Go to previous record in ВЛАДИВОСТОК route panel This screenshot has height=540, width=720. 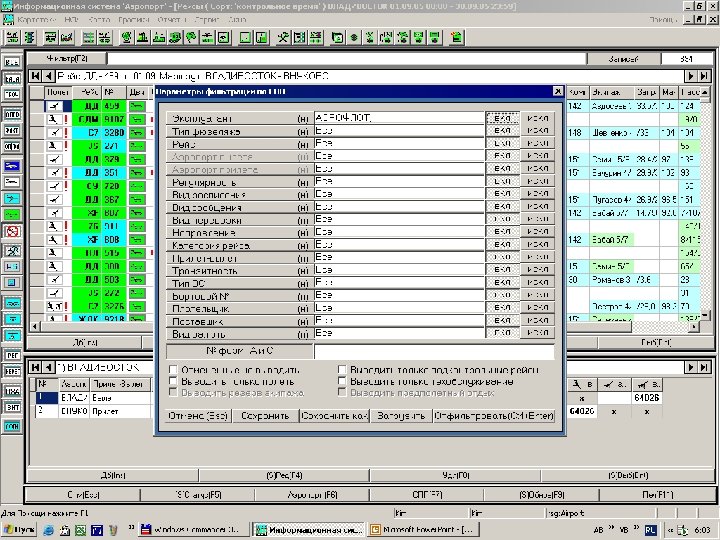coord(48,367)
